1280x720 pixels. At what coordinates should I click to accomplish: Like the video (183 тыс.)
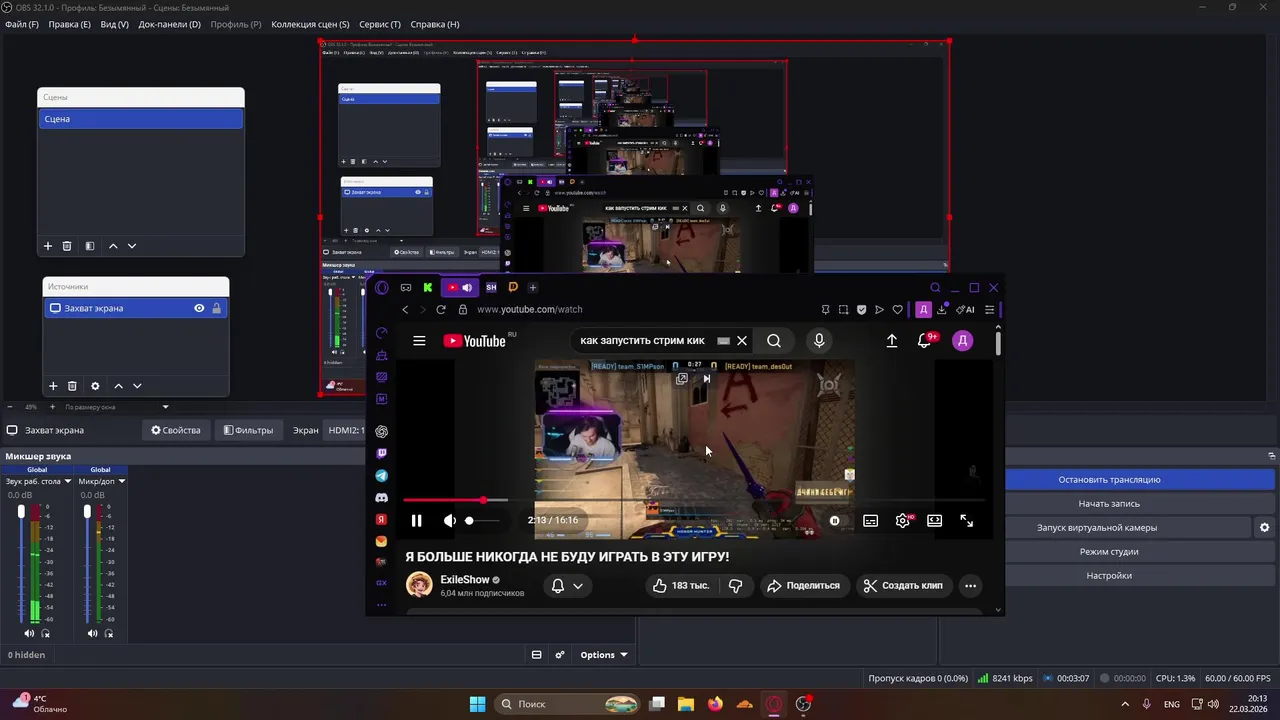click(680, 585)
